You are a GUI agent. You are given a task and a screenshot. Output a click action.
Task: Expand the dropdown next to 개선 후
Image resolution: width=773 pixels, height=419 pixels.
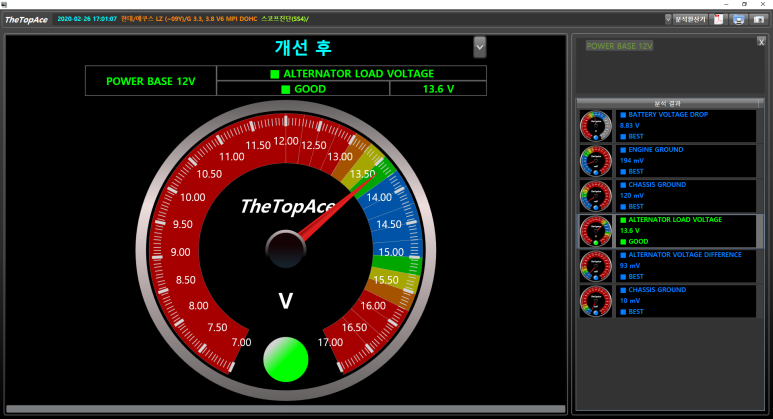click(x=479, y=47)
